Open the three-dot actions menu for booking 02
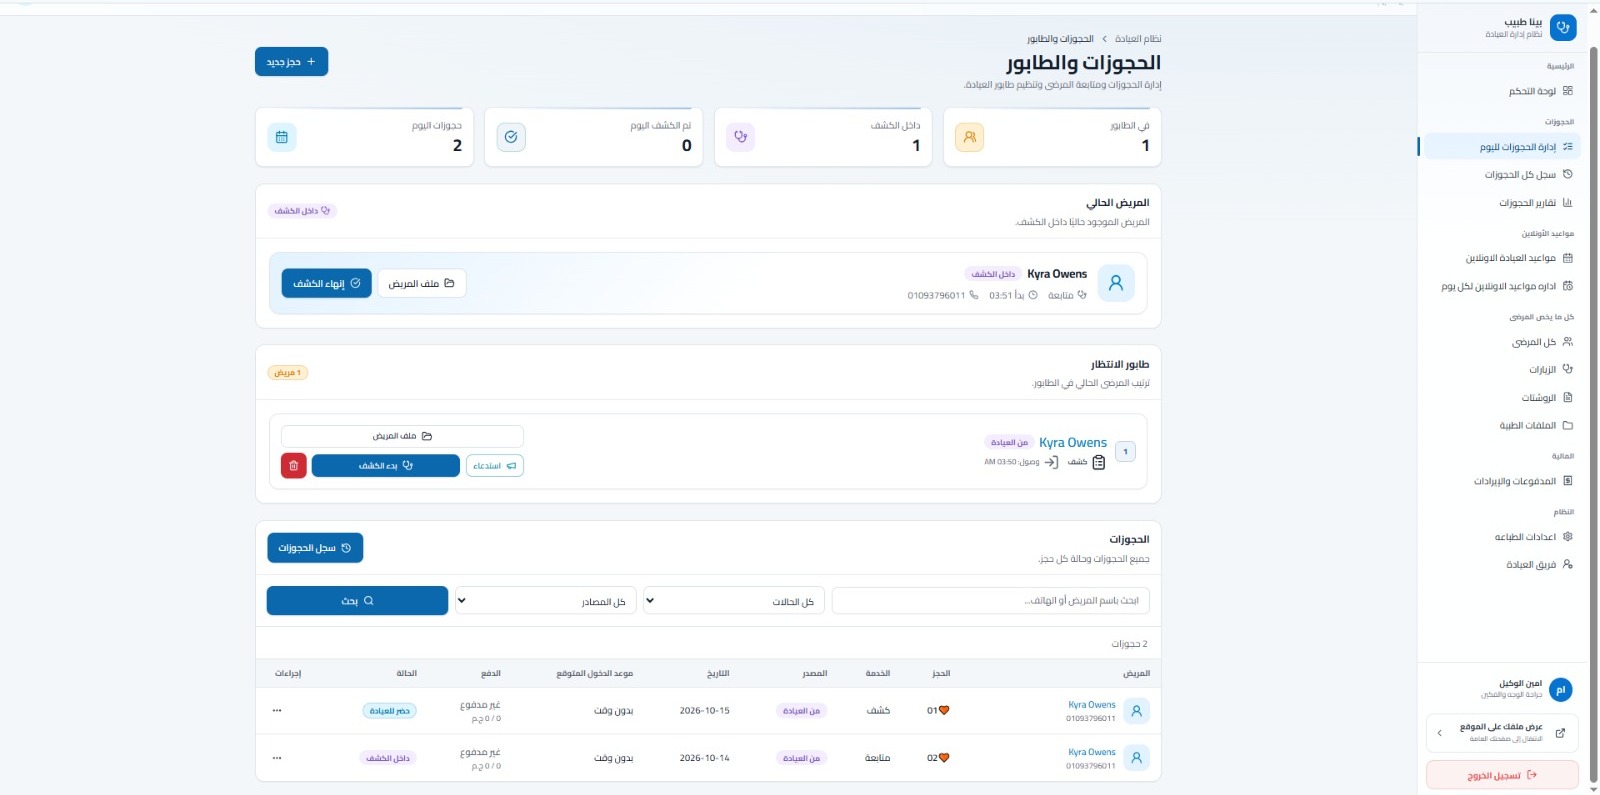 [277, 758]
